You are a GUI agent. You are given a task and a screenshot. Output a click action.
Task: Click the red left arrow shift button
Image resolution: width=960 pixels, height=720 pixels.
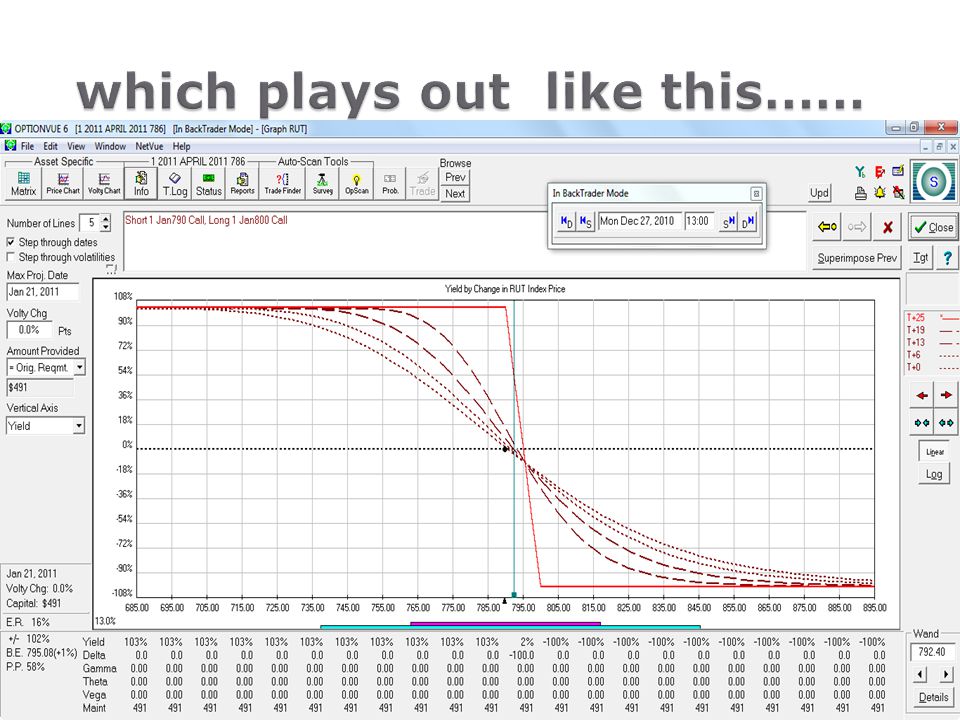click(922, 396)
